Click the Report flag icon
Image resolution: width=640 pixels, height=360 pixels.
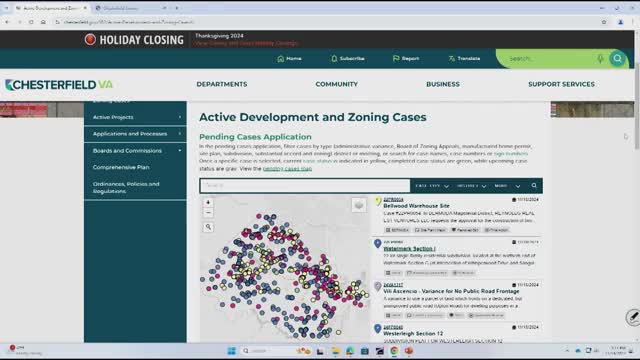point(396,59)
